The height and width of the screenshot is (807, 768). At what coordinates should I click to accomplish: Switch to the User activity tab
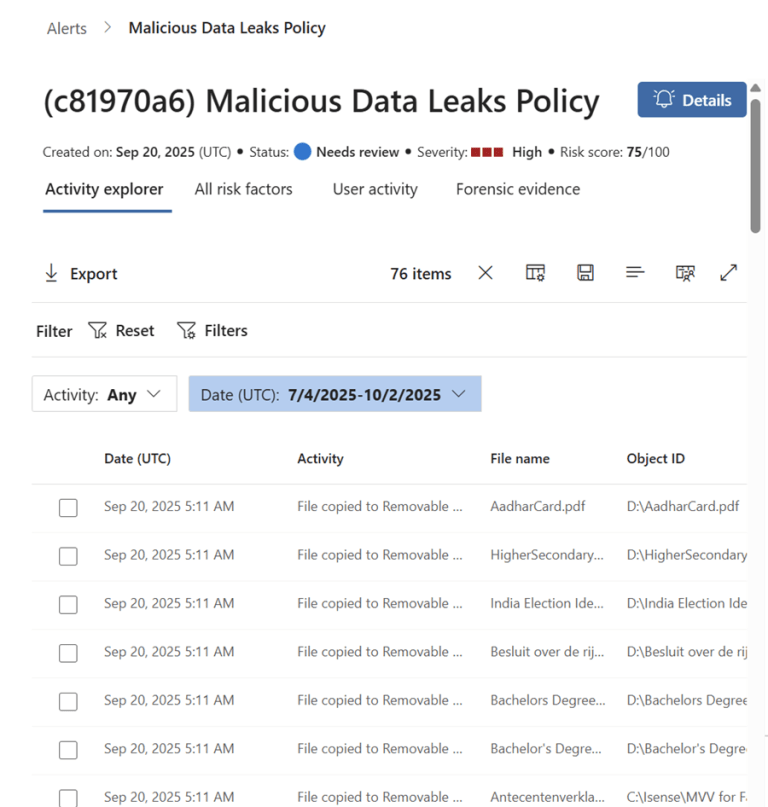tap(375, 189)
